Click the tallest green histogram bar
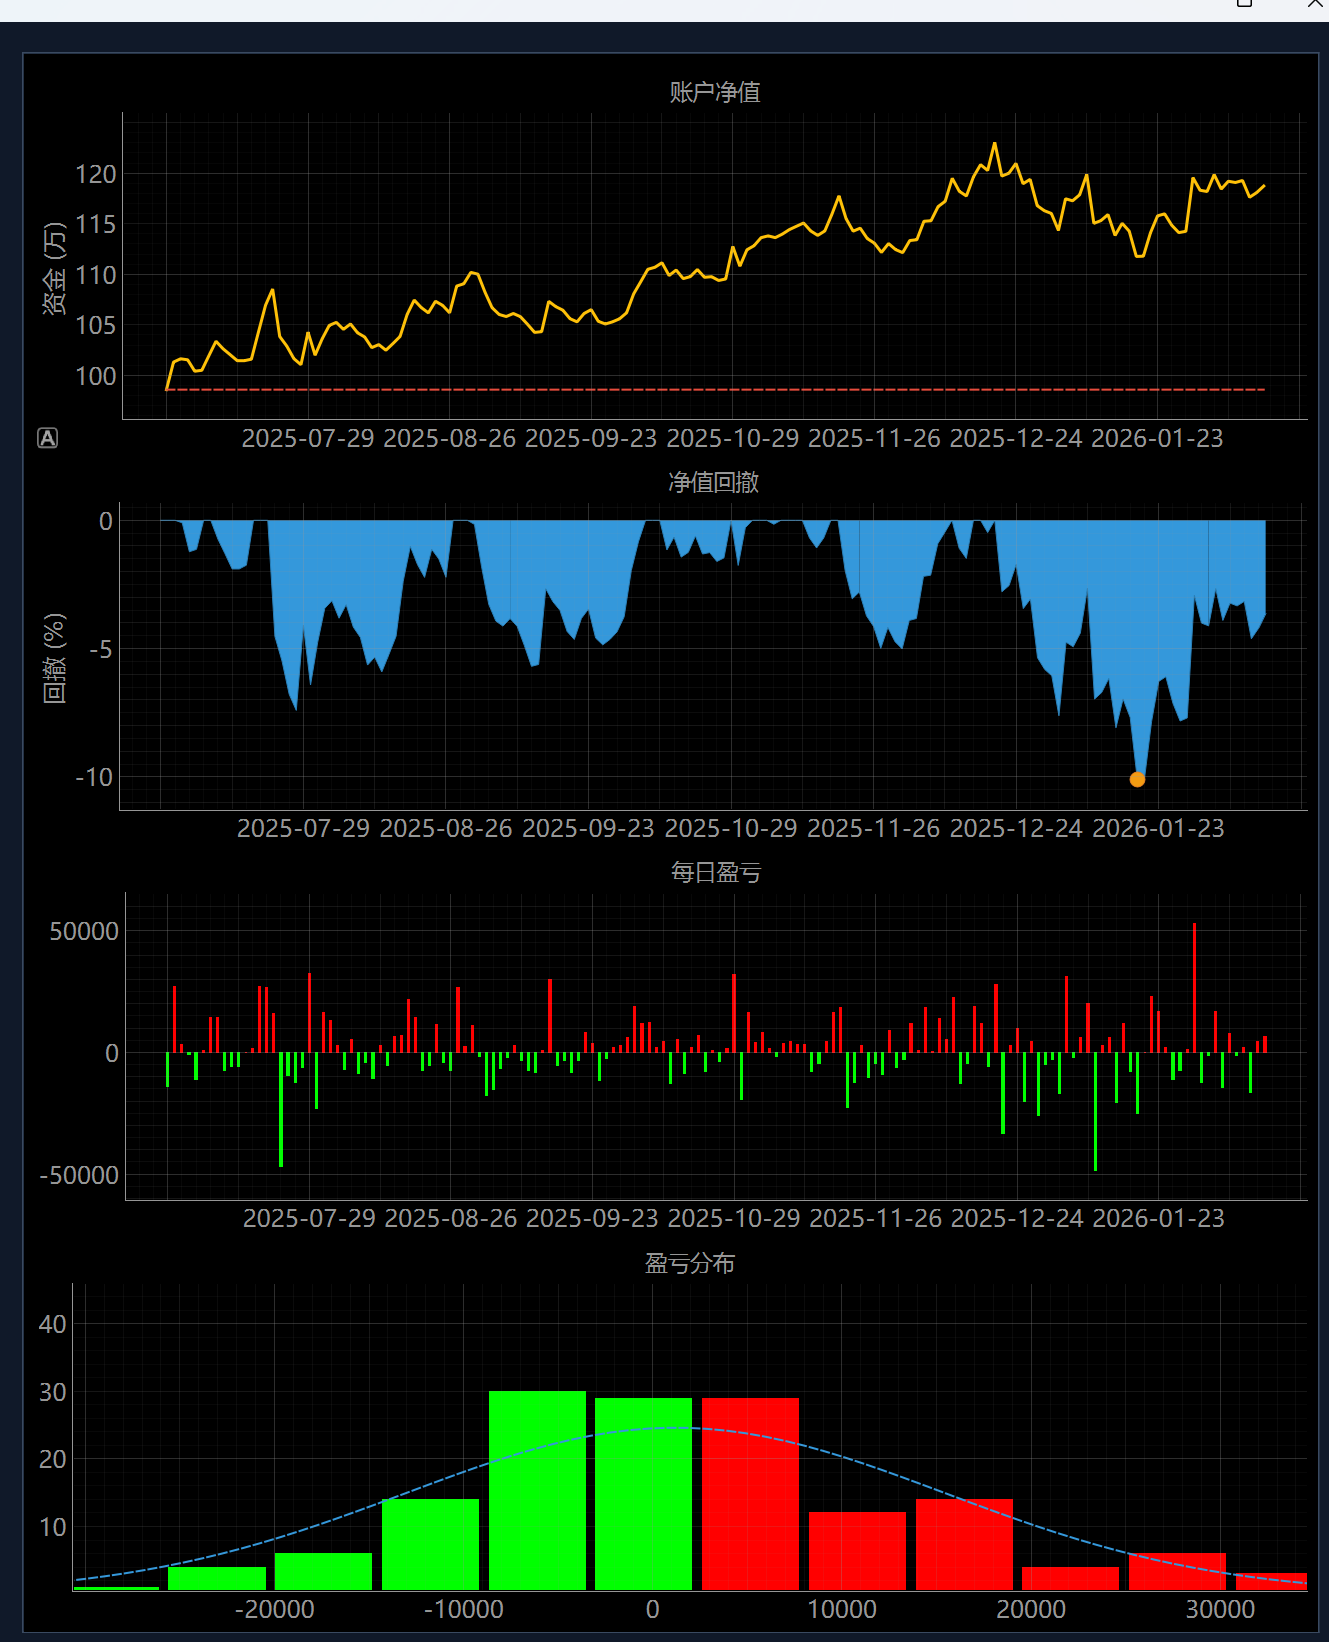The width and height of the screenshot is (1329, 1642). pyautogui.click(x=537, y=1488)
